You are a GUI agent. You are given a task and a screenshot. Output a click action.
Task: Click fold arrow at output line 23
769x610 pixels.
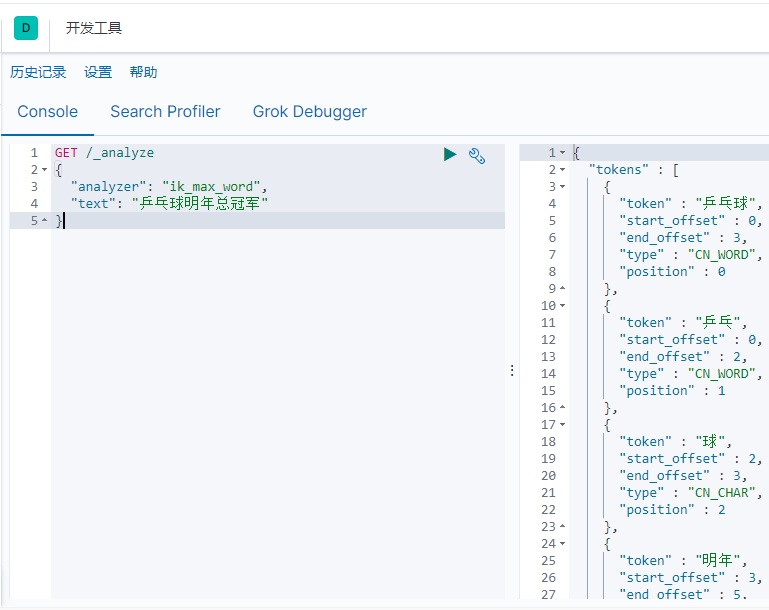click(563, 527)
